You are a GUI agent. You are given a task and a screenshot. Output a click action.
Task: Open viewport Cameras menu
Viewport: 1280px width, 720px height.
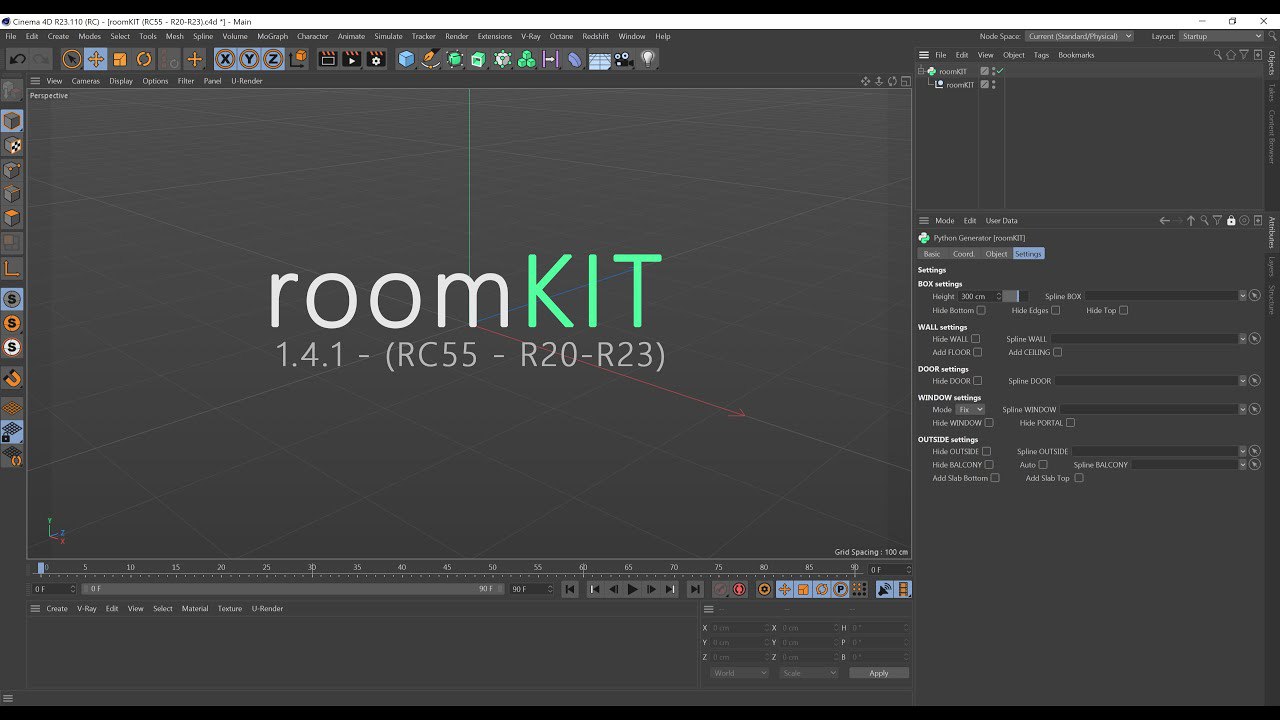(85, 81)
